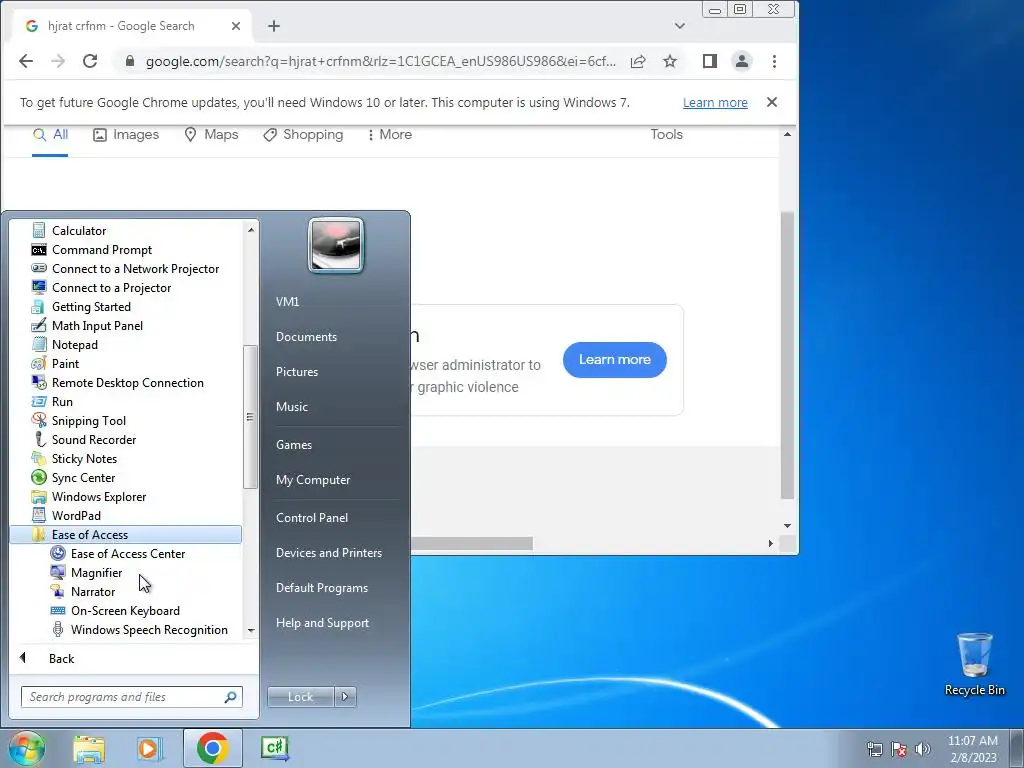The image size is (1024, 768).
Task: Open Documents from Start menu
Action: pyautogui.click(x=306, y=336)
